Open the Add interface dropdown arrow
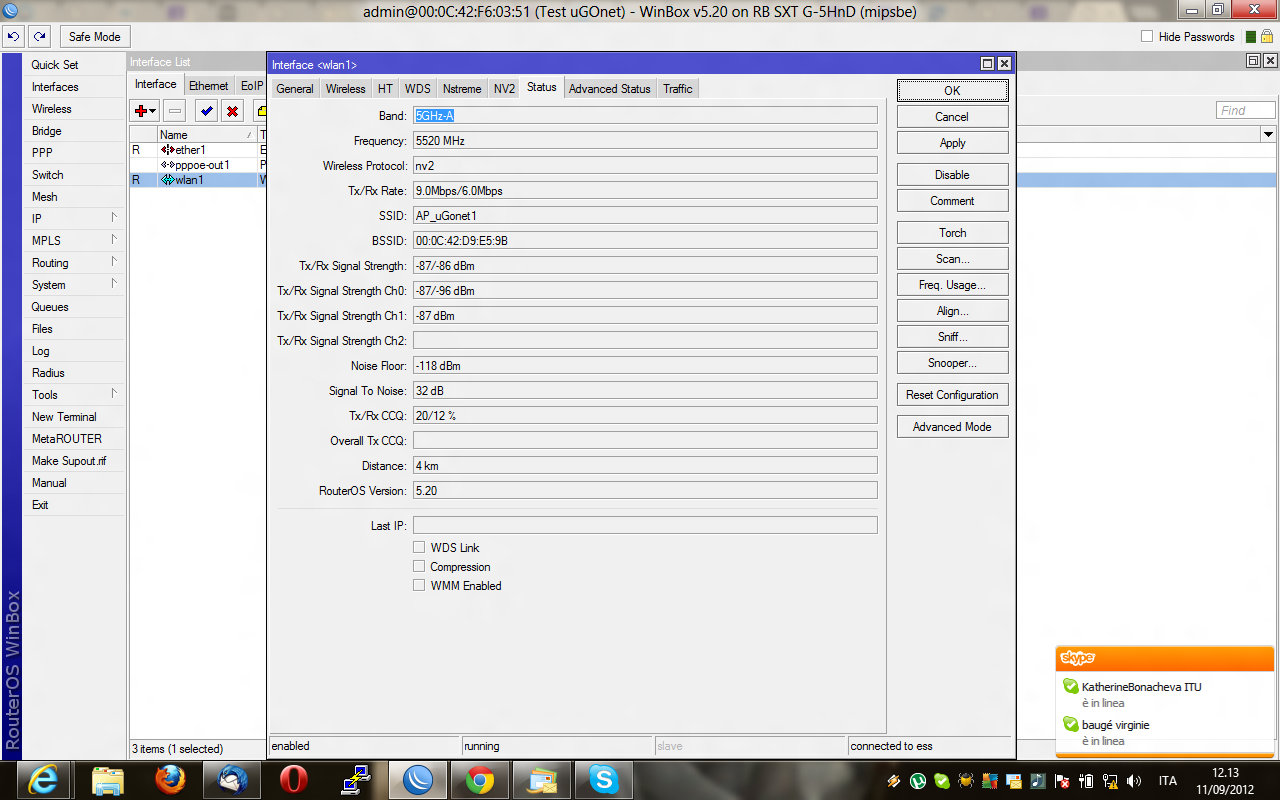This screenshot has height=800, width=1280. 153,112
